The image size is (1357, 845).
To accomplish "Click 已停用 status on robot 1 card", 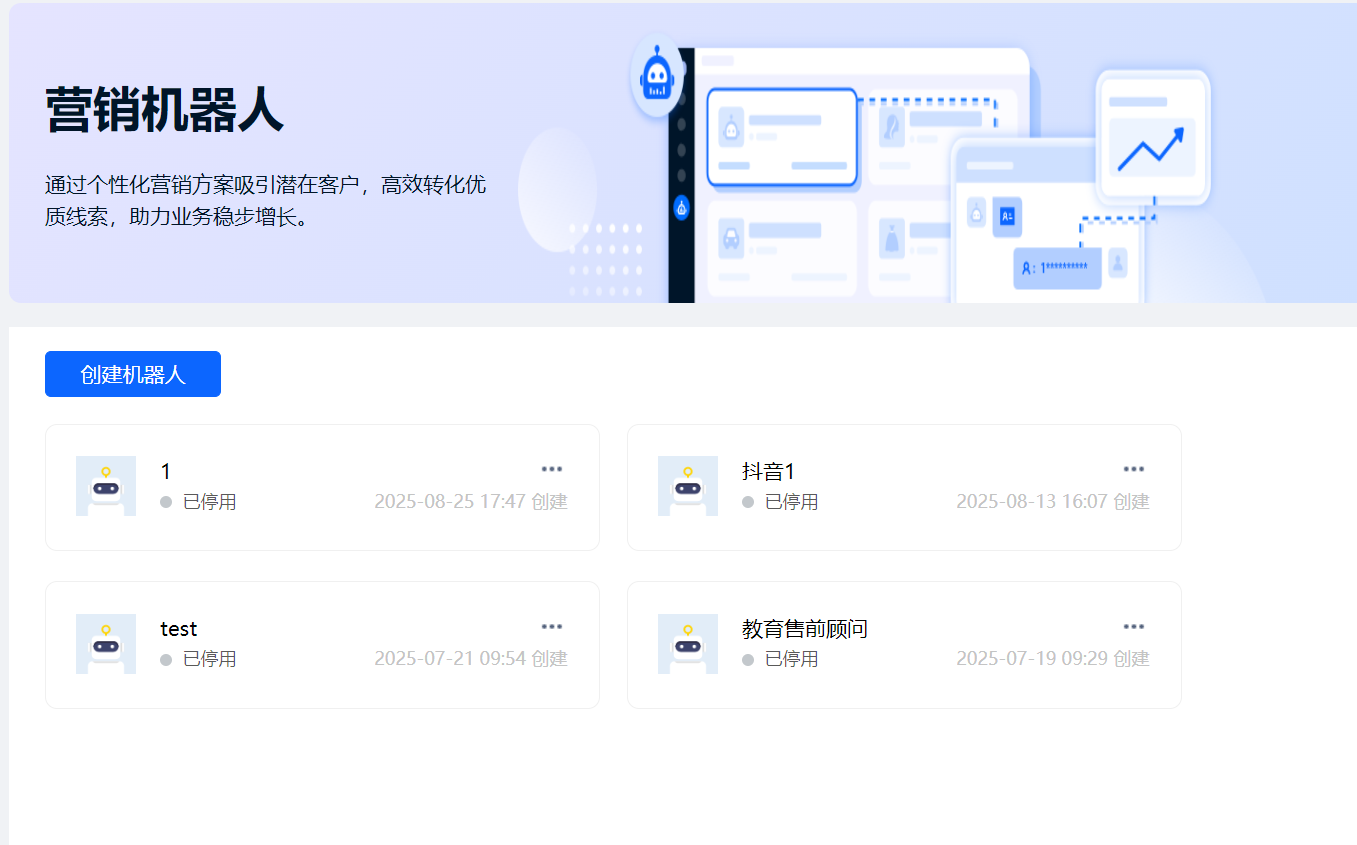I will (x=198, y=502).
